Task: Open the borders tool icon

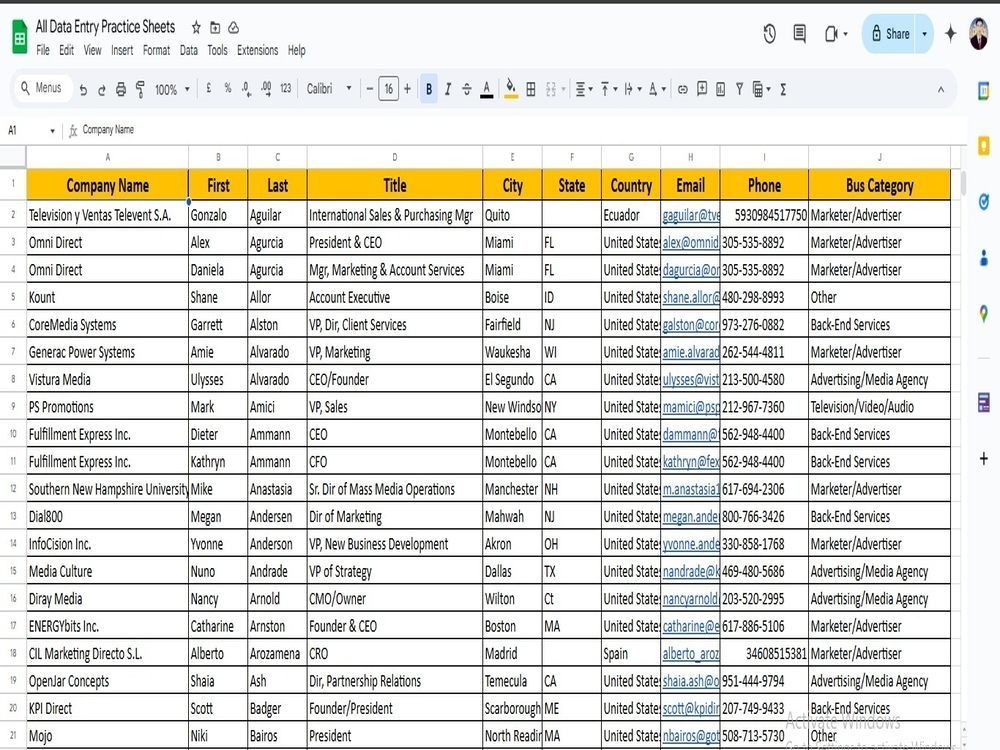Action: click(x=531, y=89)
